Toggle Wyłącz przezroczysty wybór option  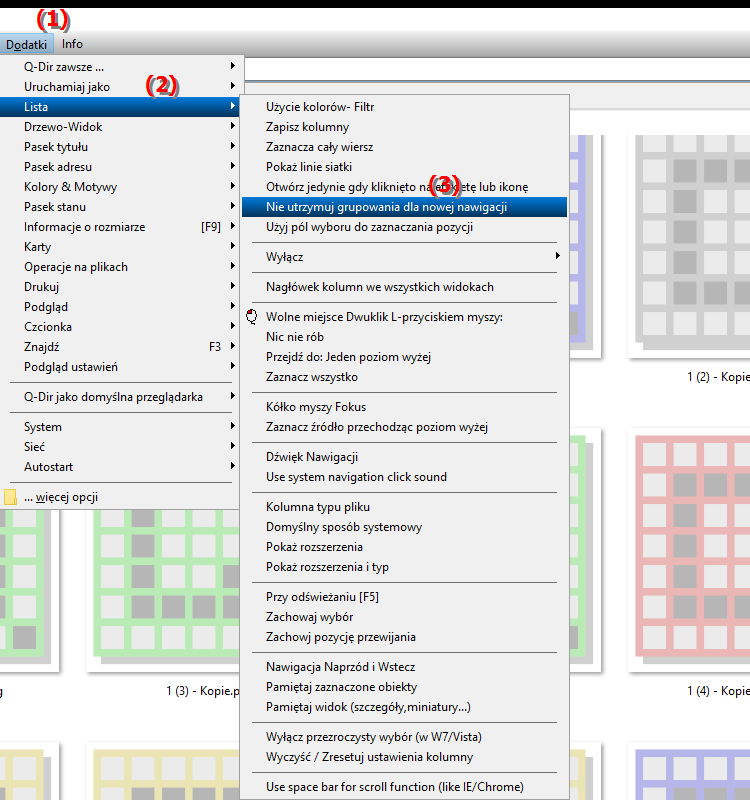pyautogui.click(x=404, y=737)
